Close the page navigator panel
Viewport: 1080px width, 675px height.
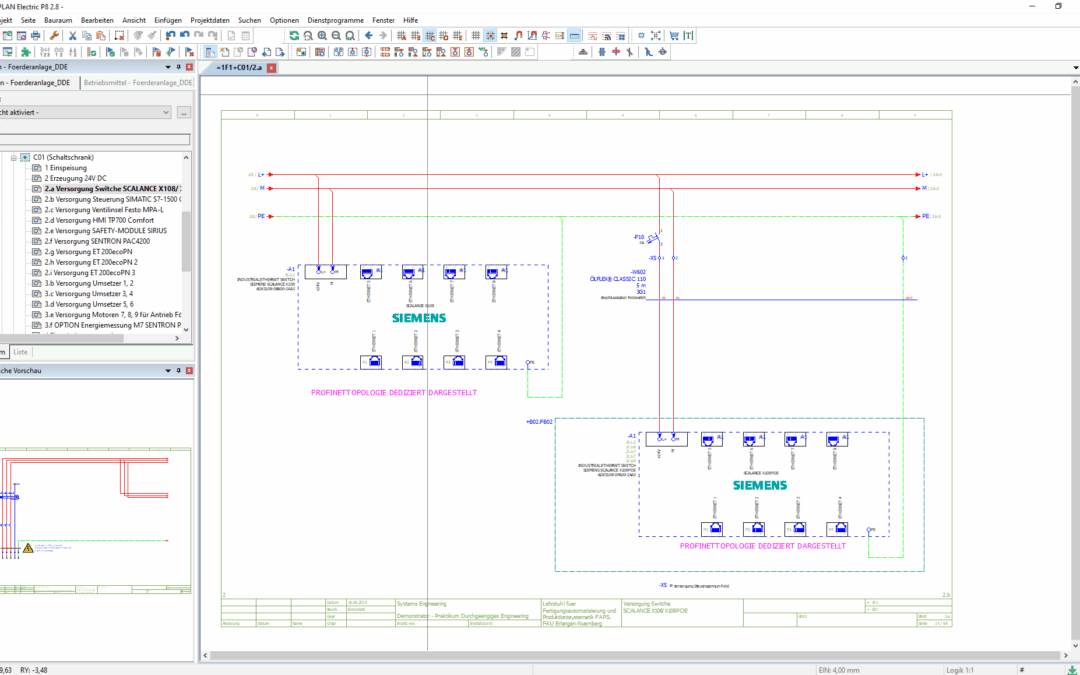(x=189, y=67)
